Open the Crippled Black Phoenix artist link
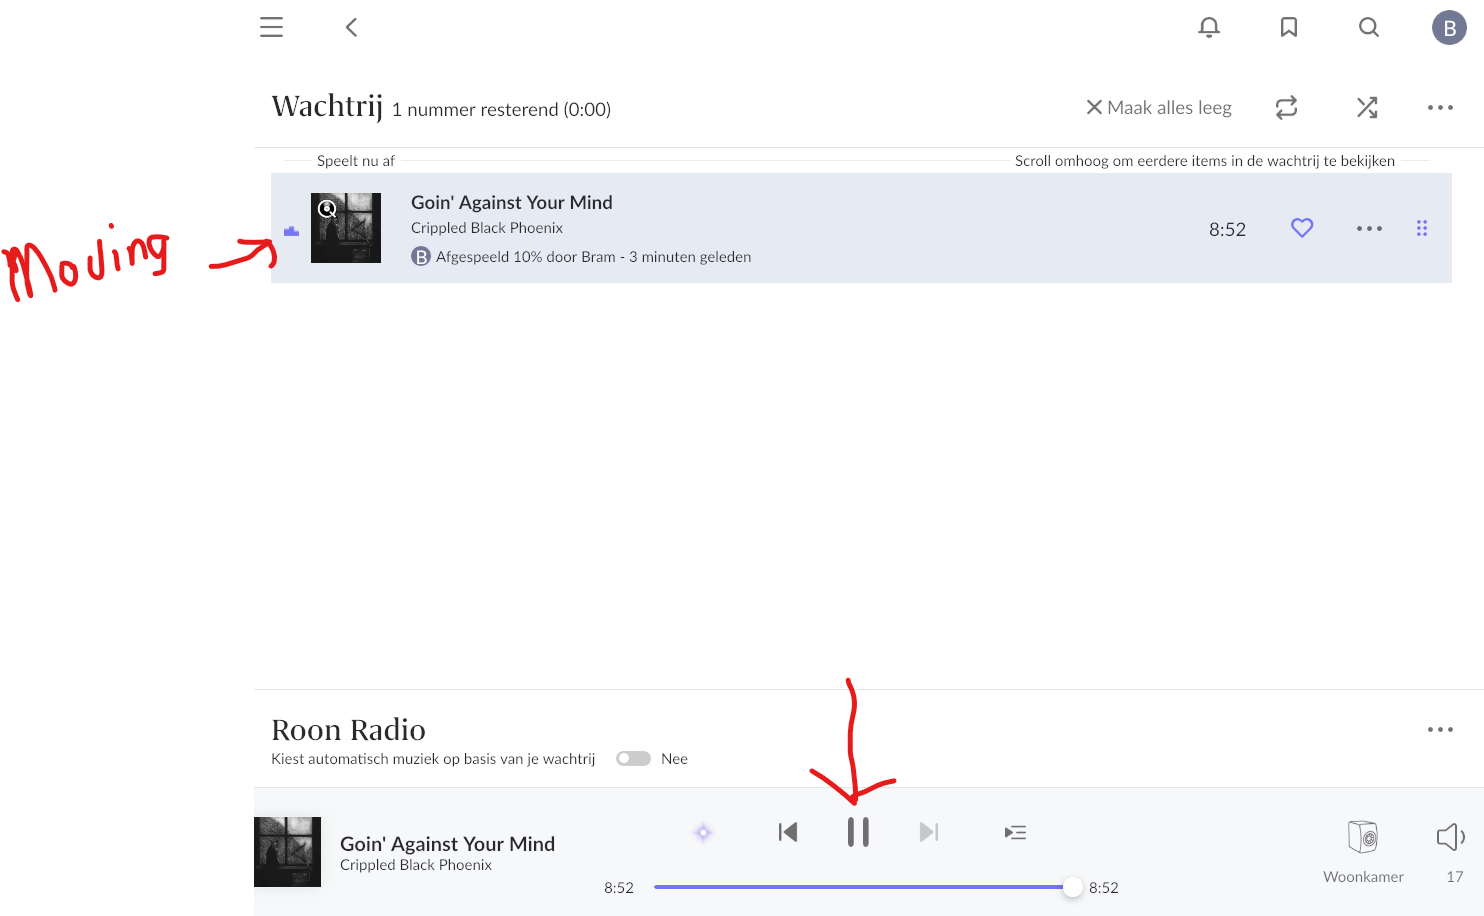Screen dimensions: 1484x916 487,228
